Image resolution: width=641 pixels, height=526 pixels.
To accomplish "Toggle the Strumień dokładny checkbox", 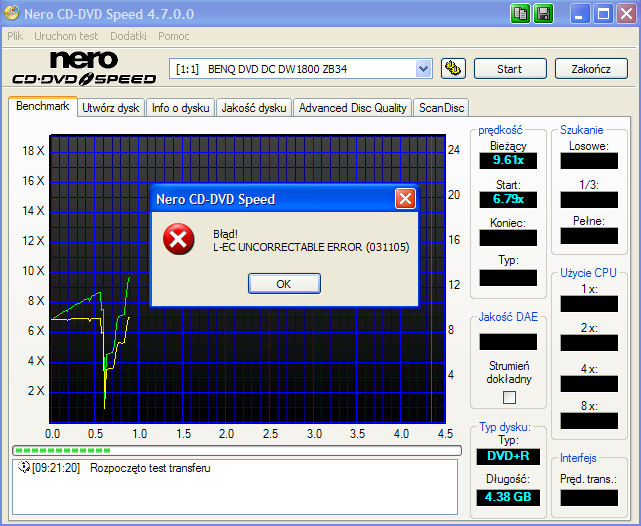I will click(509, 397).
